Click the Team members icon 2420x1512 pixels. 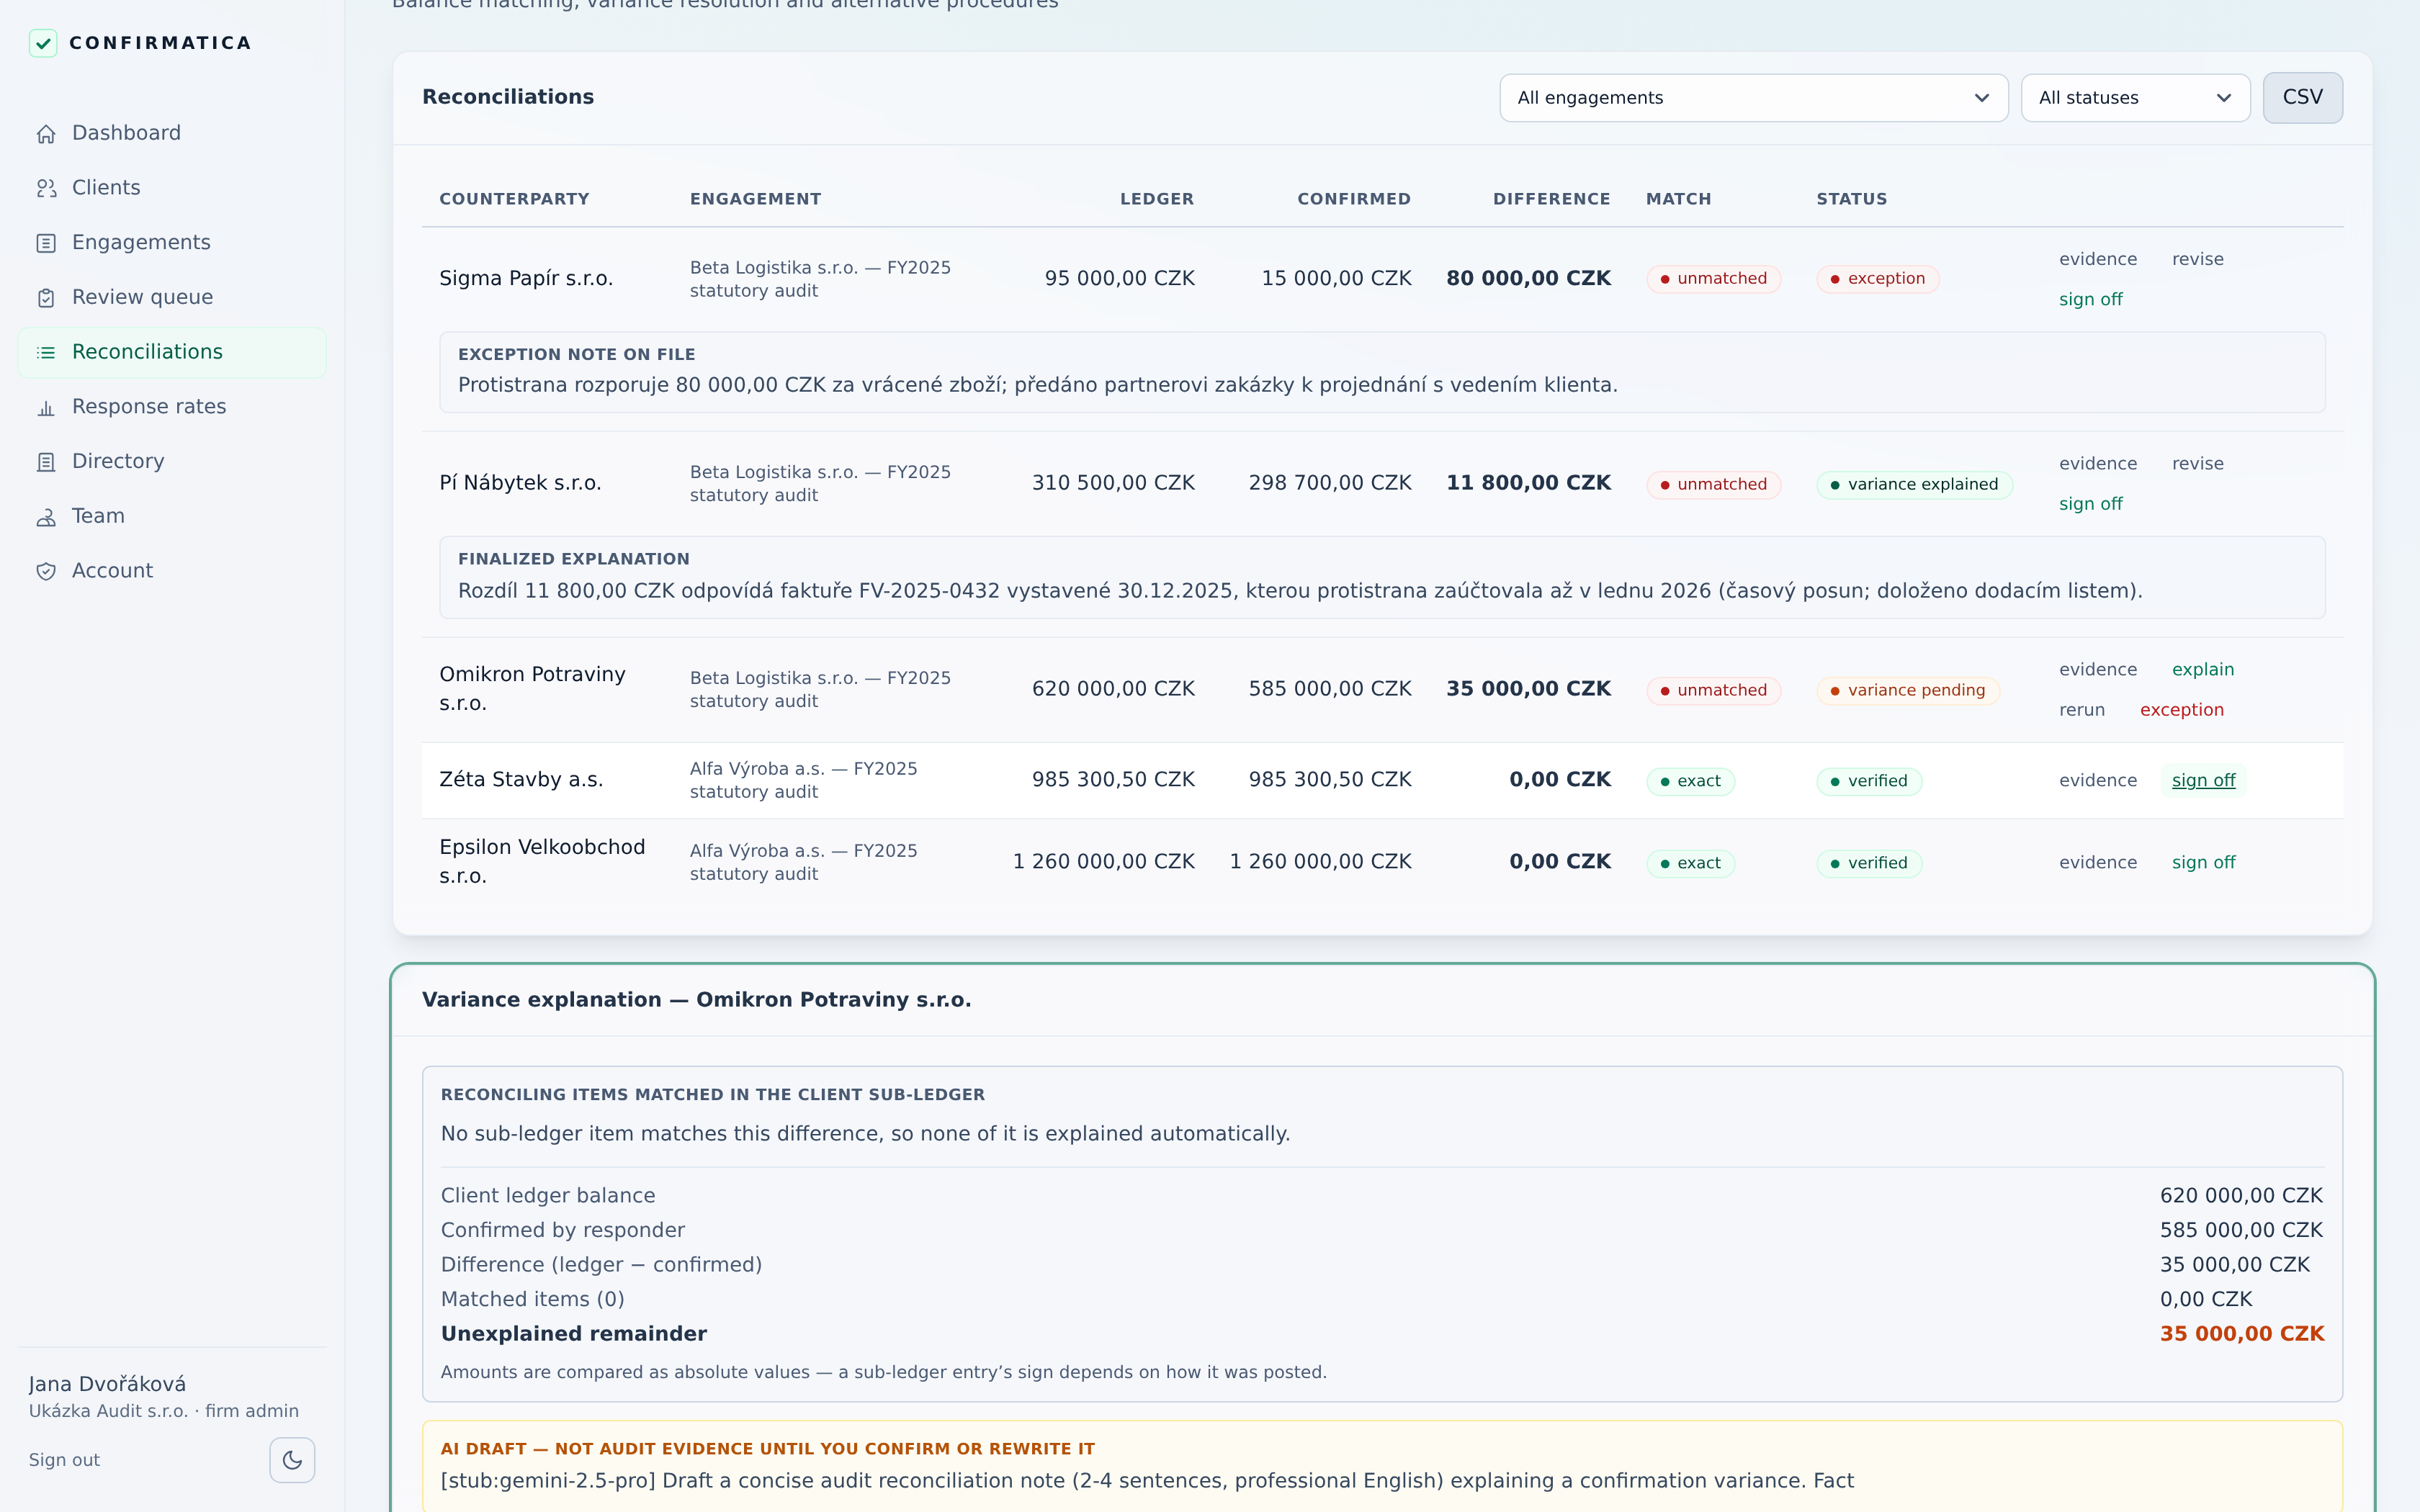(x=46, y=517)
